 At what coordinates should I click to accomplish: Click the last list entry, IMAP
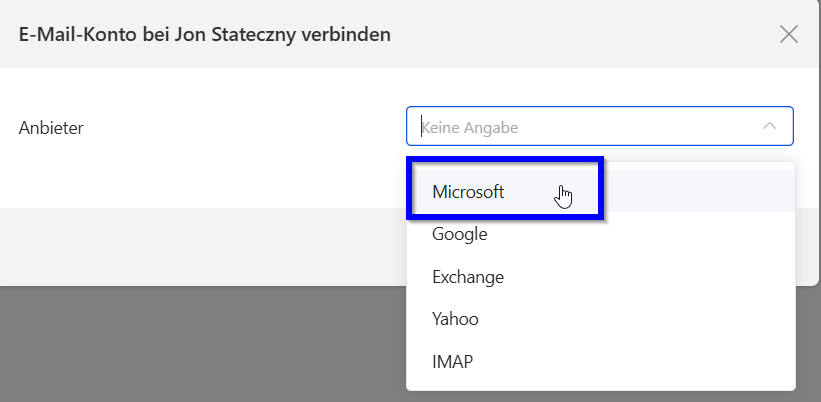(x=452, y=362)
